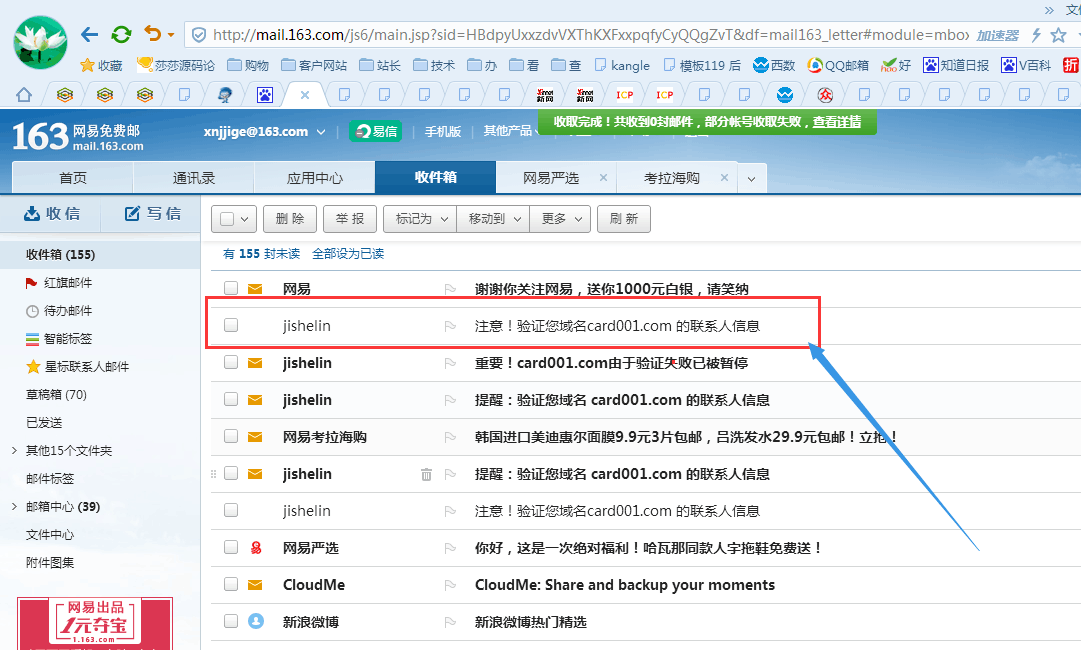Select the 收件箱 tab

pos(436,177)
